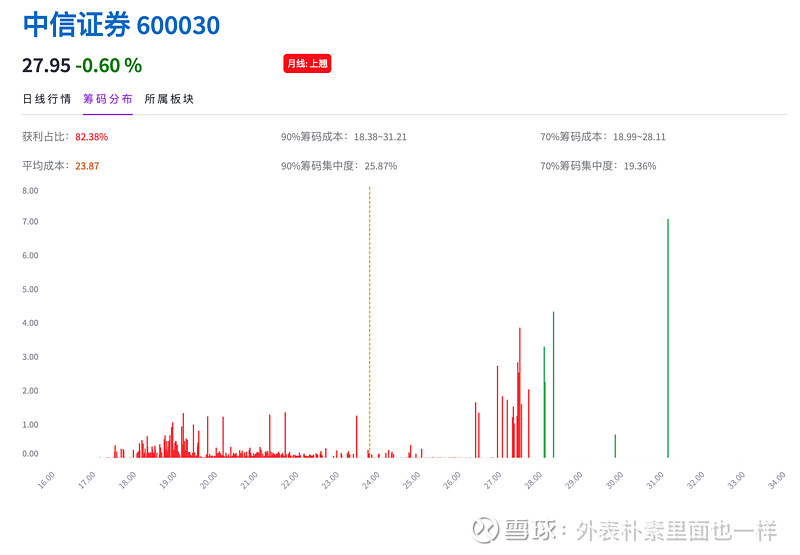
Task: Click the 20.00 x-axis label
Action: [x=208, y=480]
